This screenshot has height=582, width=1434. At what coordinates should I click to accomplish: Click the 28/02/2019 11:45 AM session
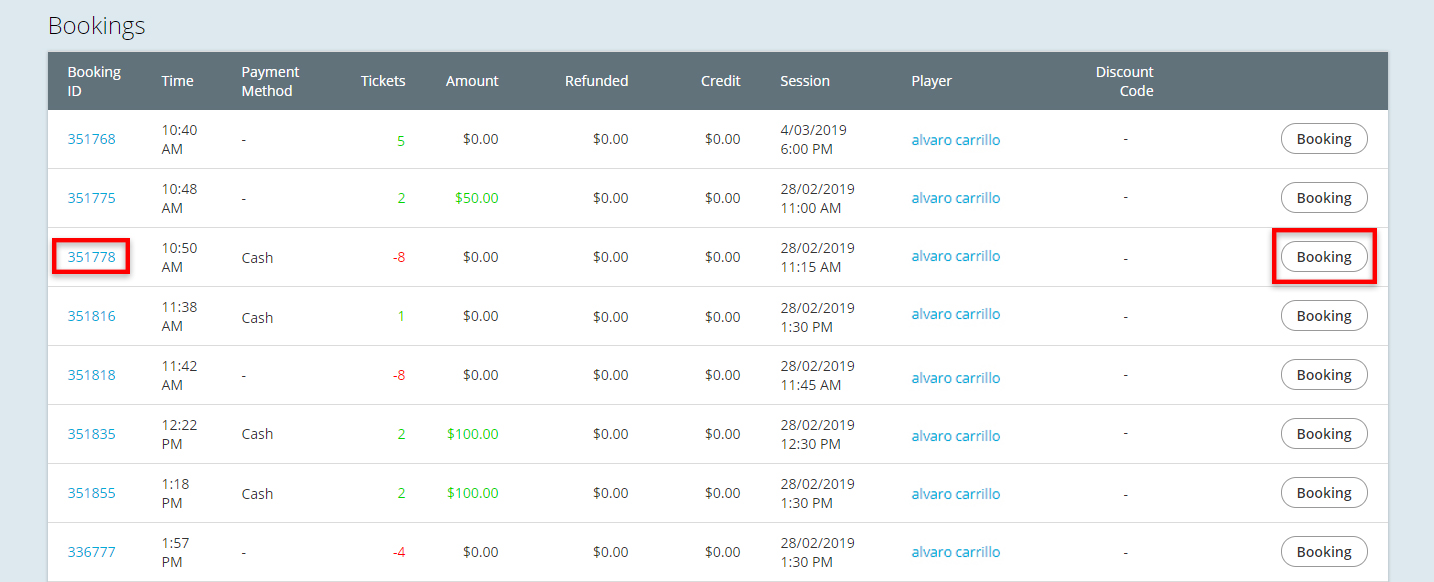pyautogui.click(x=818, y=375)
